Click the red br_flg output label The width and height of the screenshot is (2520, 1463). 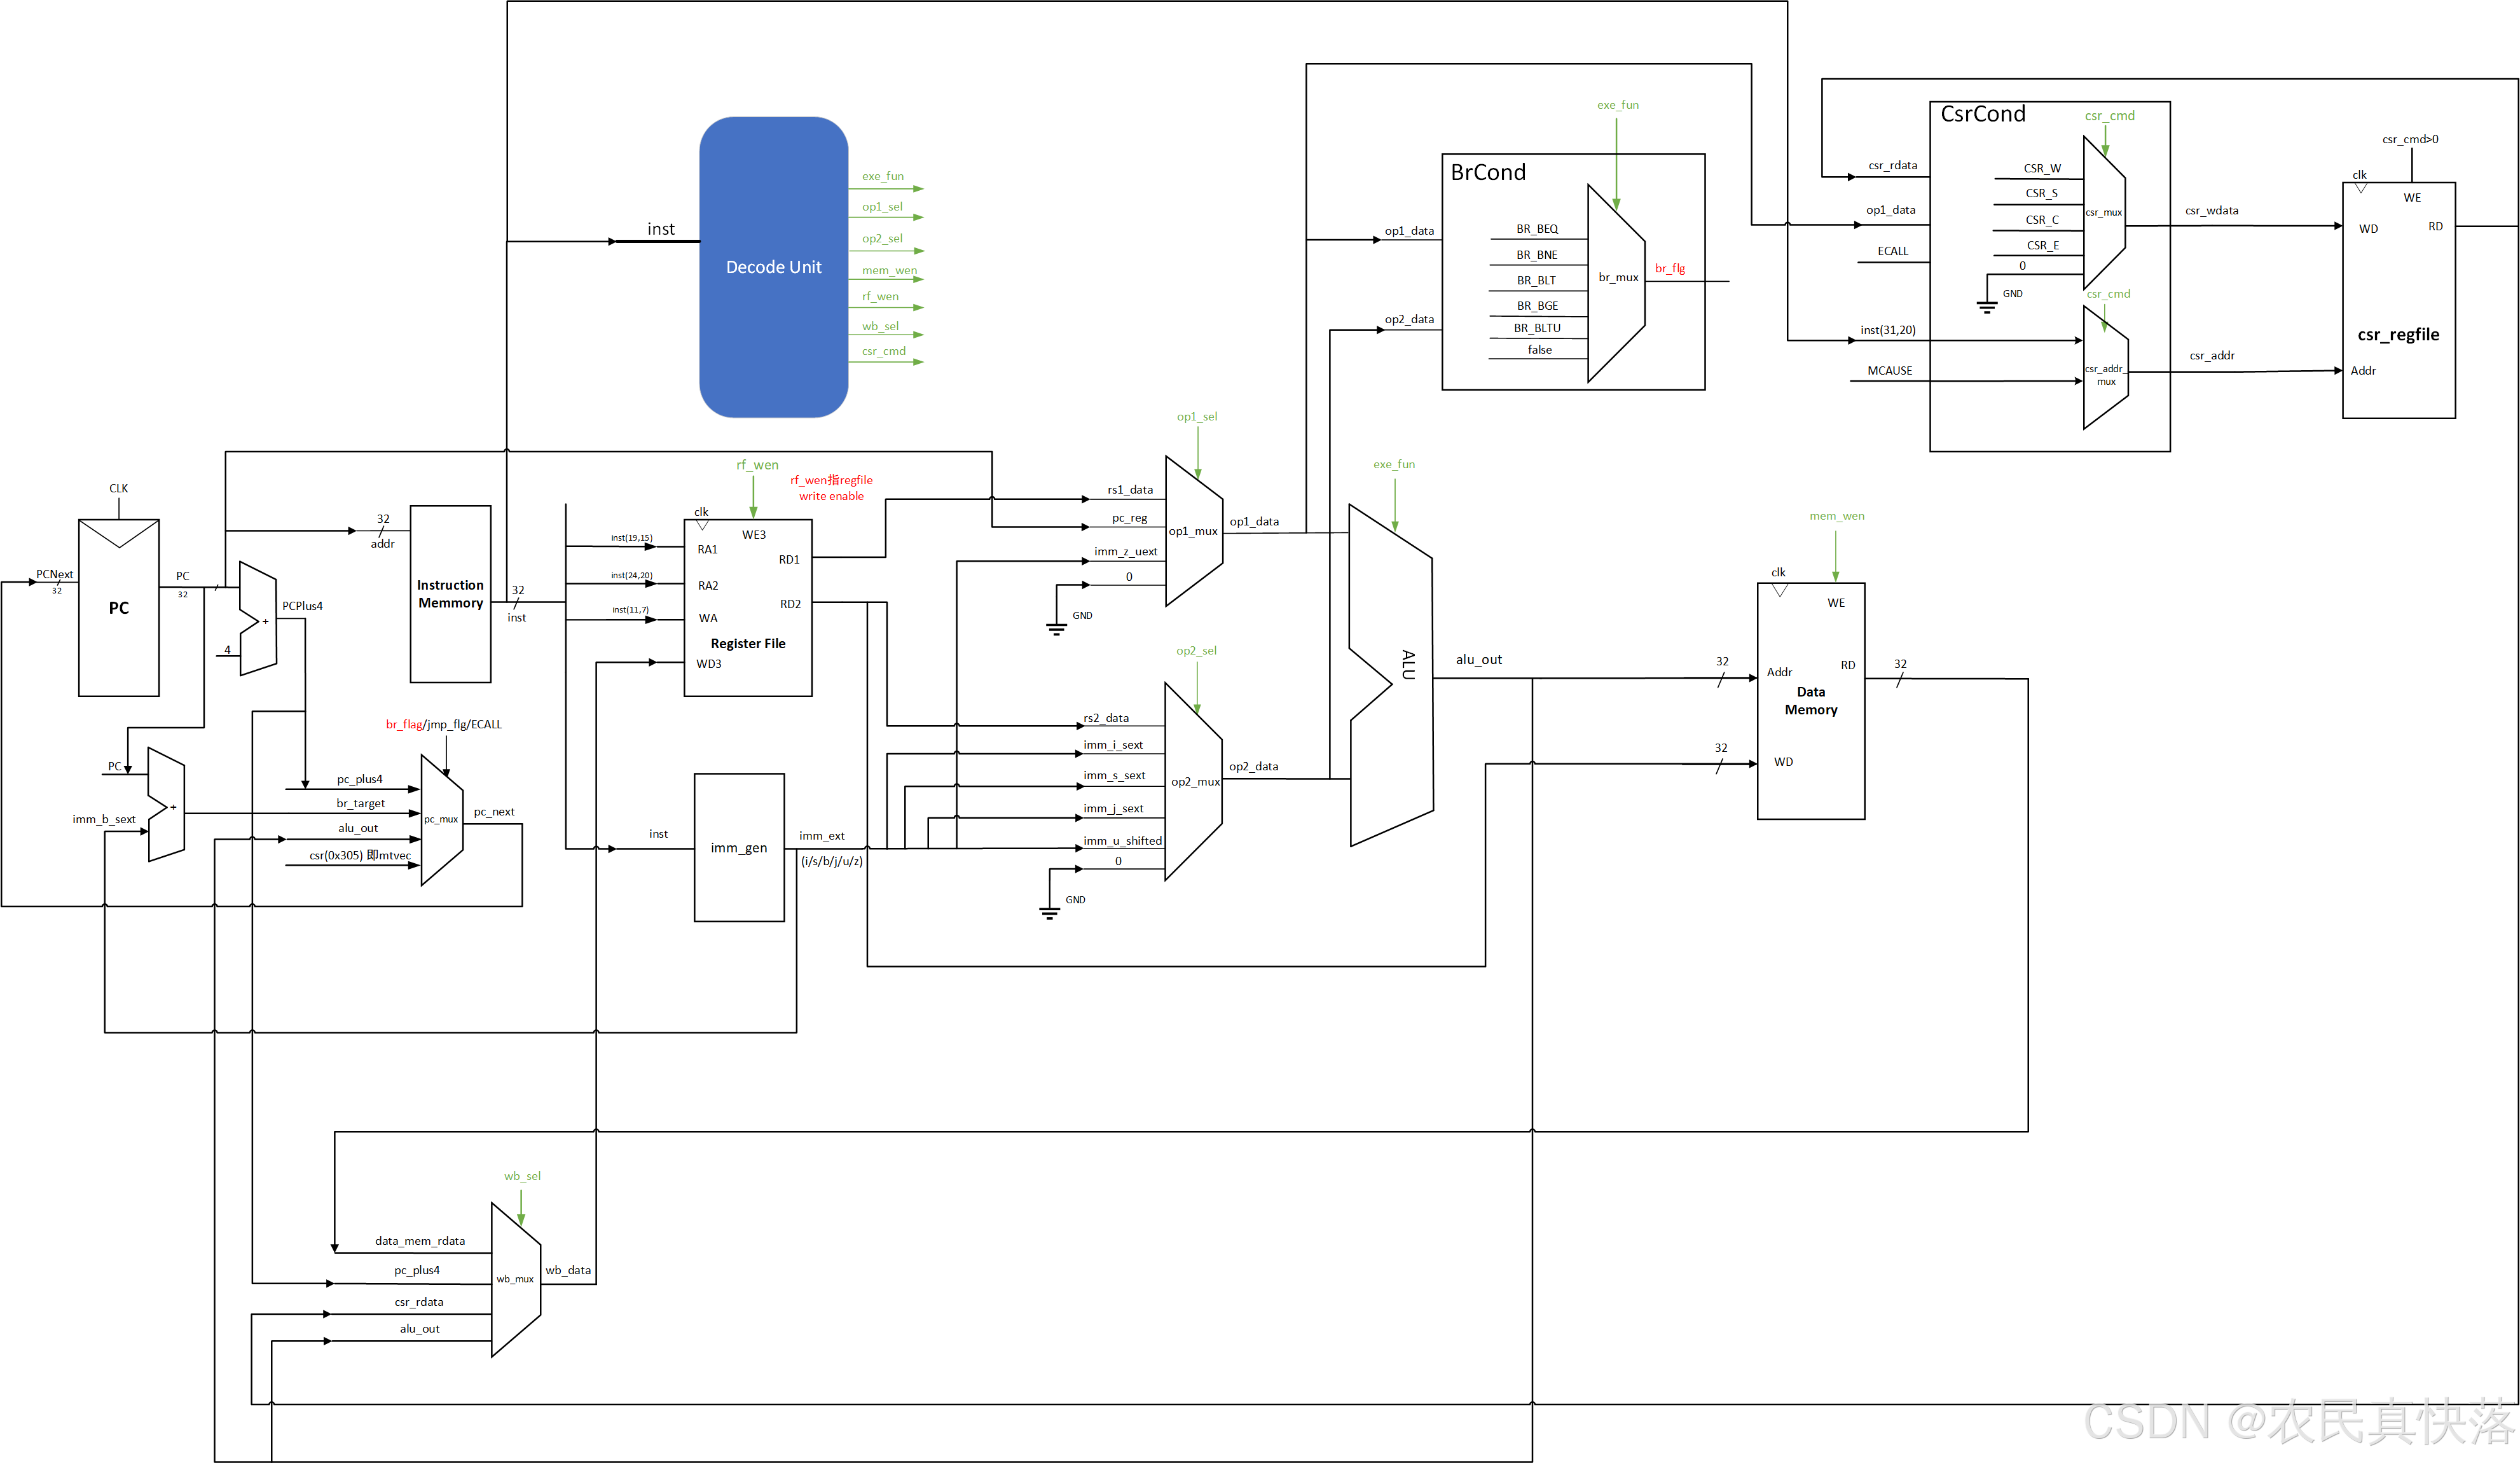1670,268
